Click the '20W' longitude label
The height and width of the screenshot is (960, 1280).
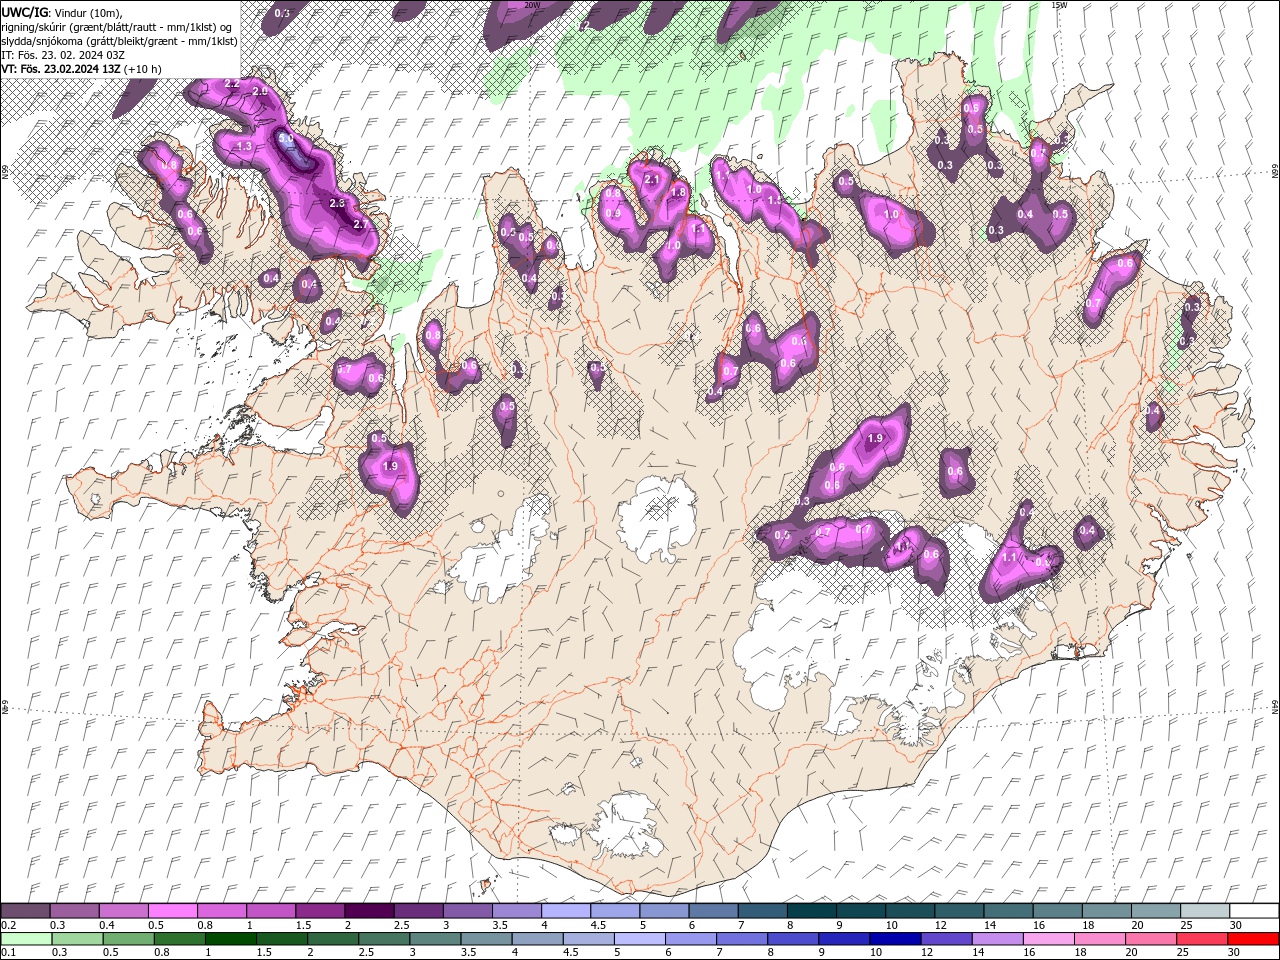532,5
